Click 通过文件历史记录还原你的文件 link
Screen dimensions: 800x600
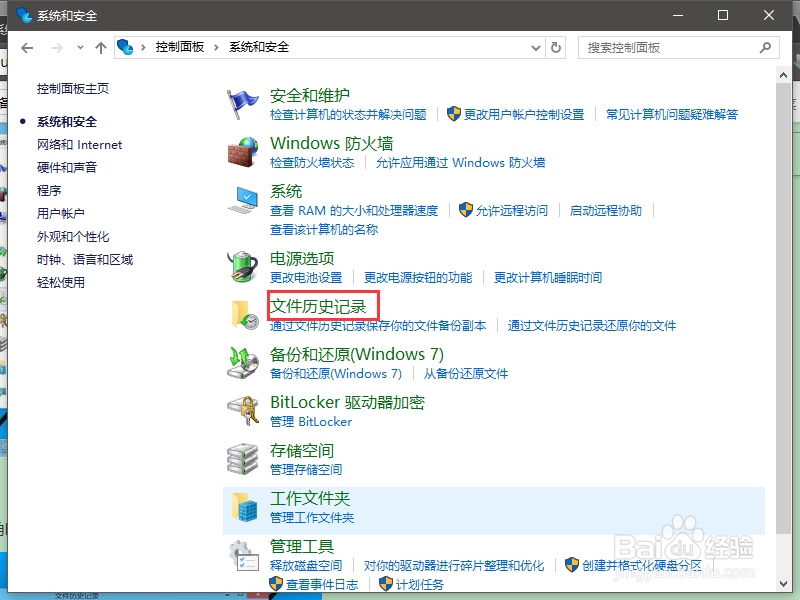click(592, 326)
